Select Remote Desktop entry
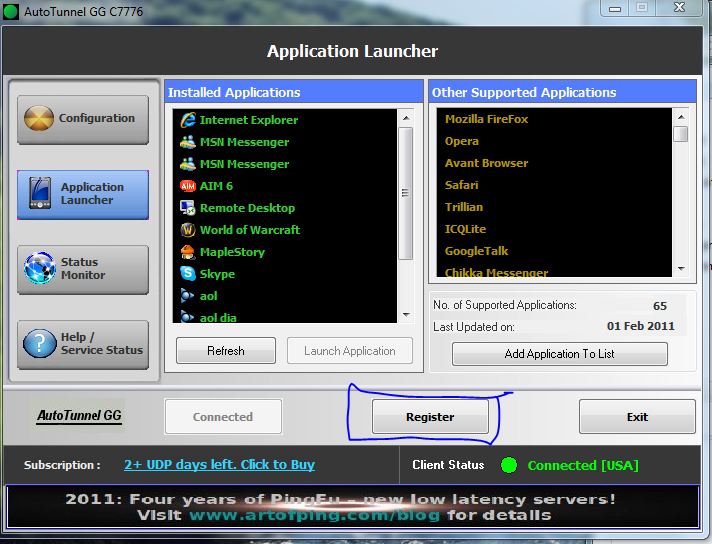712x544 pixels. pos(247,208)
